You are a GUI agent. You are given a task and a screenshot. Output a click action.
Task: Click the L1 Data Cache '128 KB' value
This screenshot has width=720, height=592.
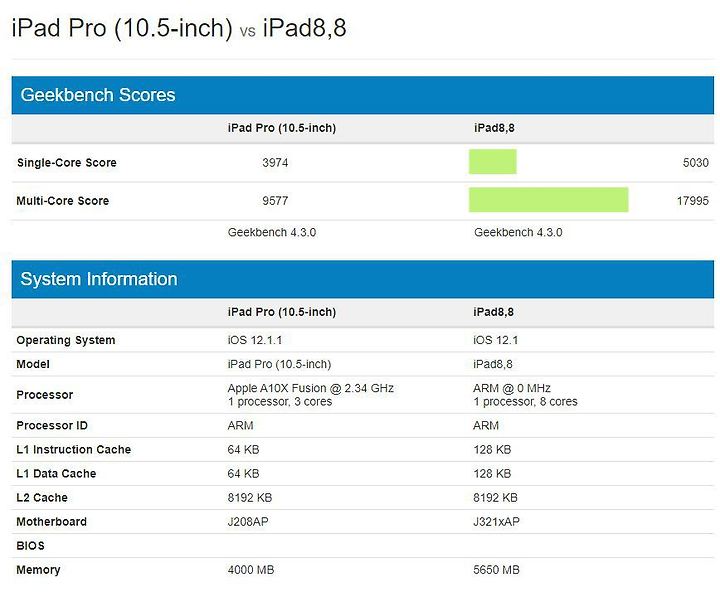[492, 474]
